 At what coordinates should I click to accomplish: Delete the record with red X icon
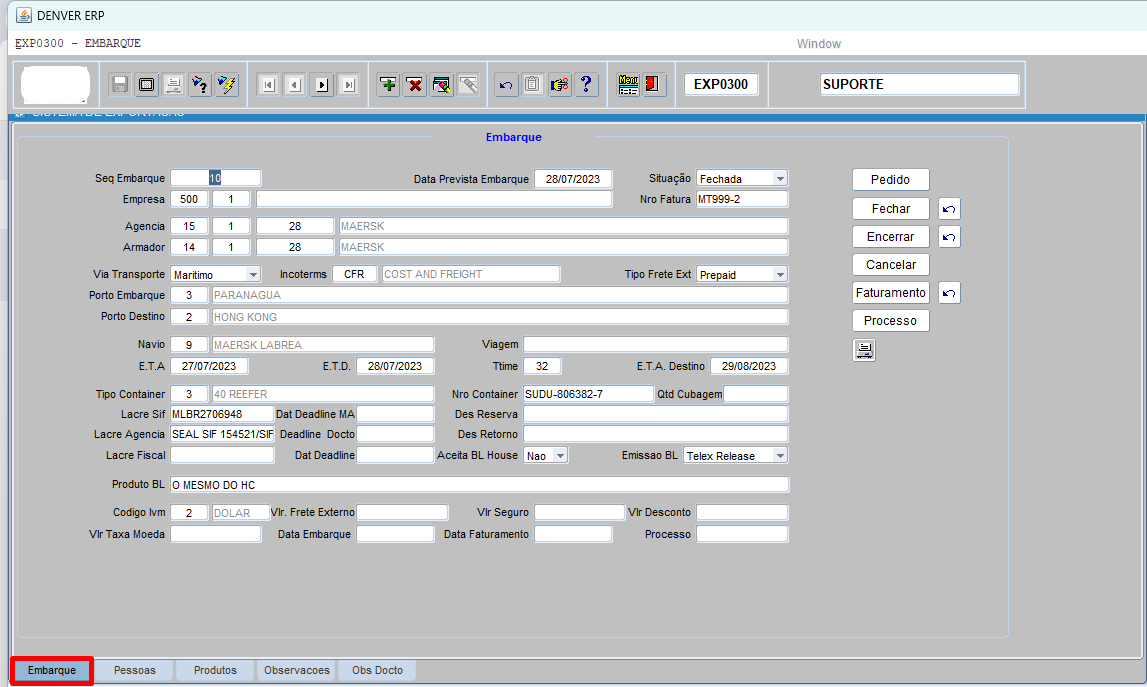415,85
